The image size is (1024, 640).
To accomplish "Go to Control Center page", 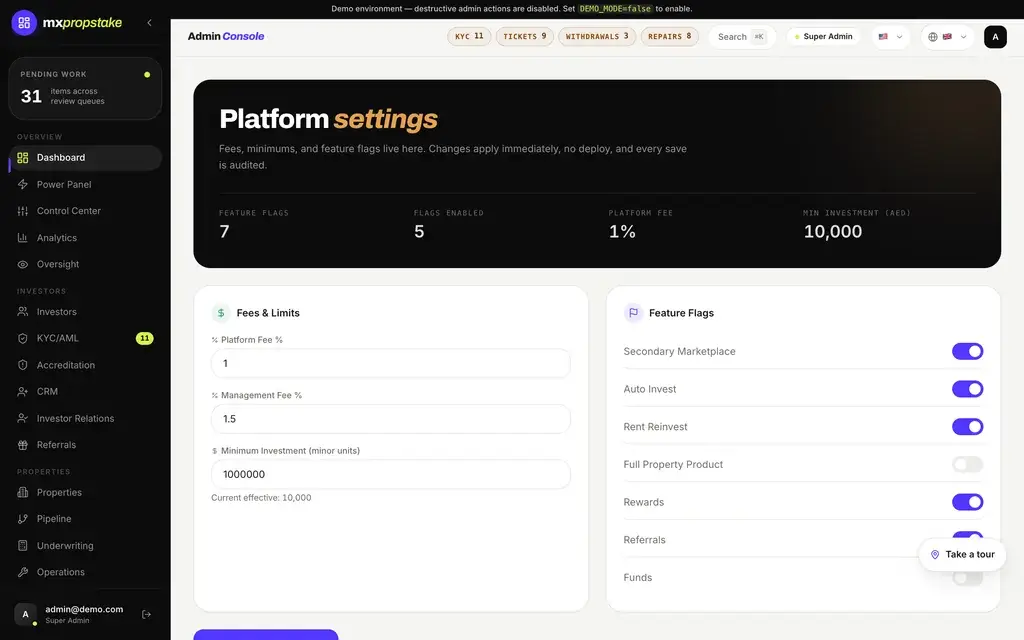I will 86,211.
